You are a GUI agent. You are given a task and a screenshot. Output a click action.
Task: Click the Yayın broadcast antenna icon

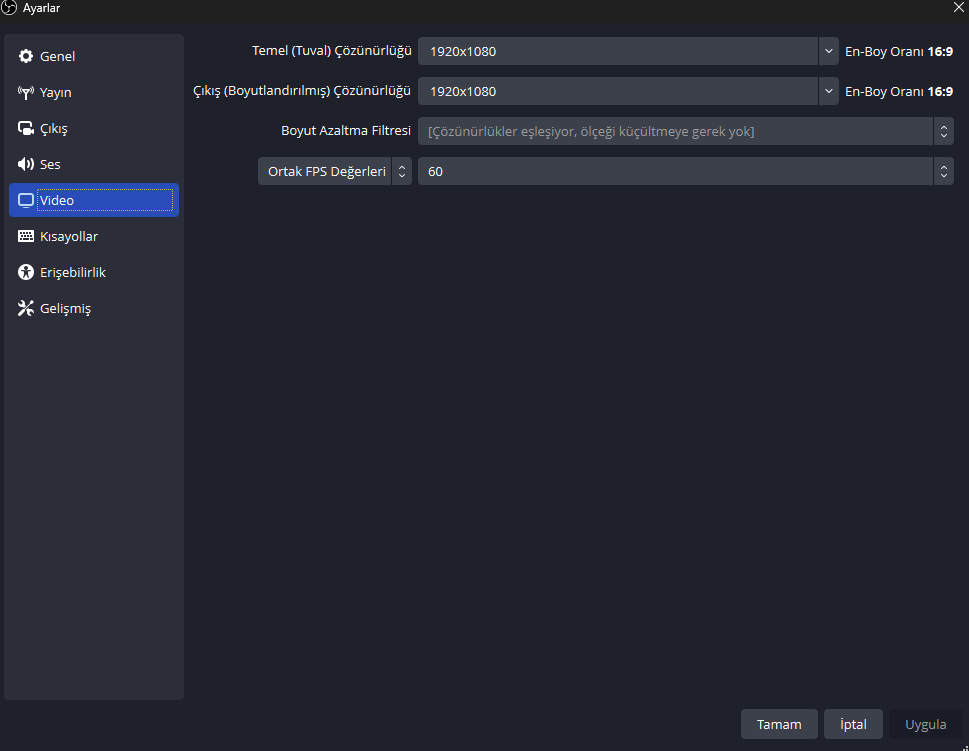pos(26,93)
